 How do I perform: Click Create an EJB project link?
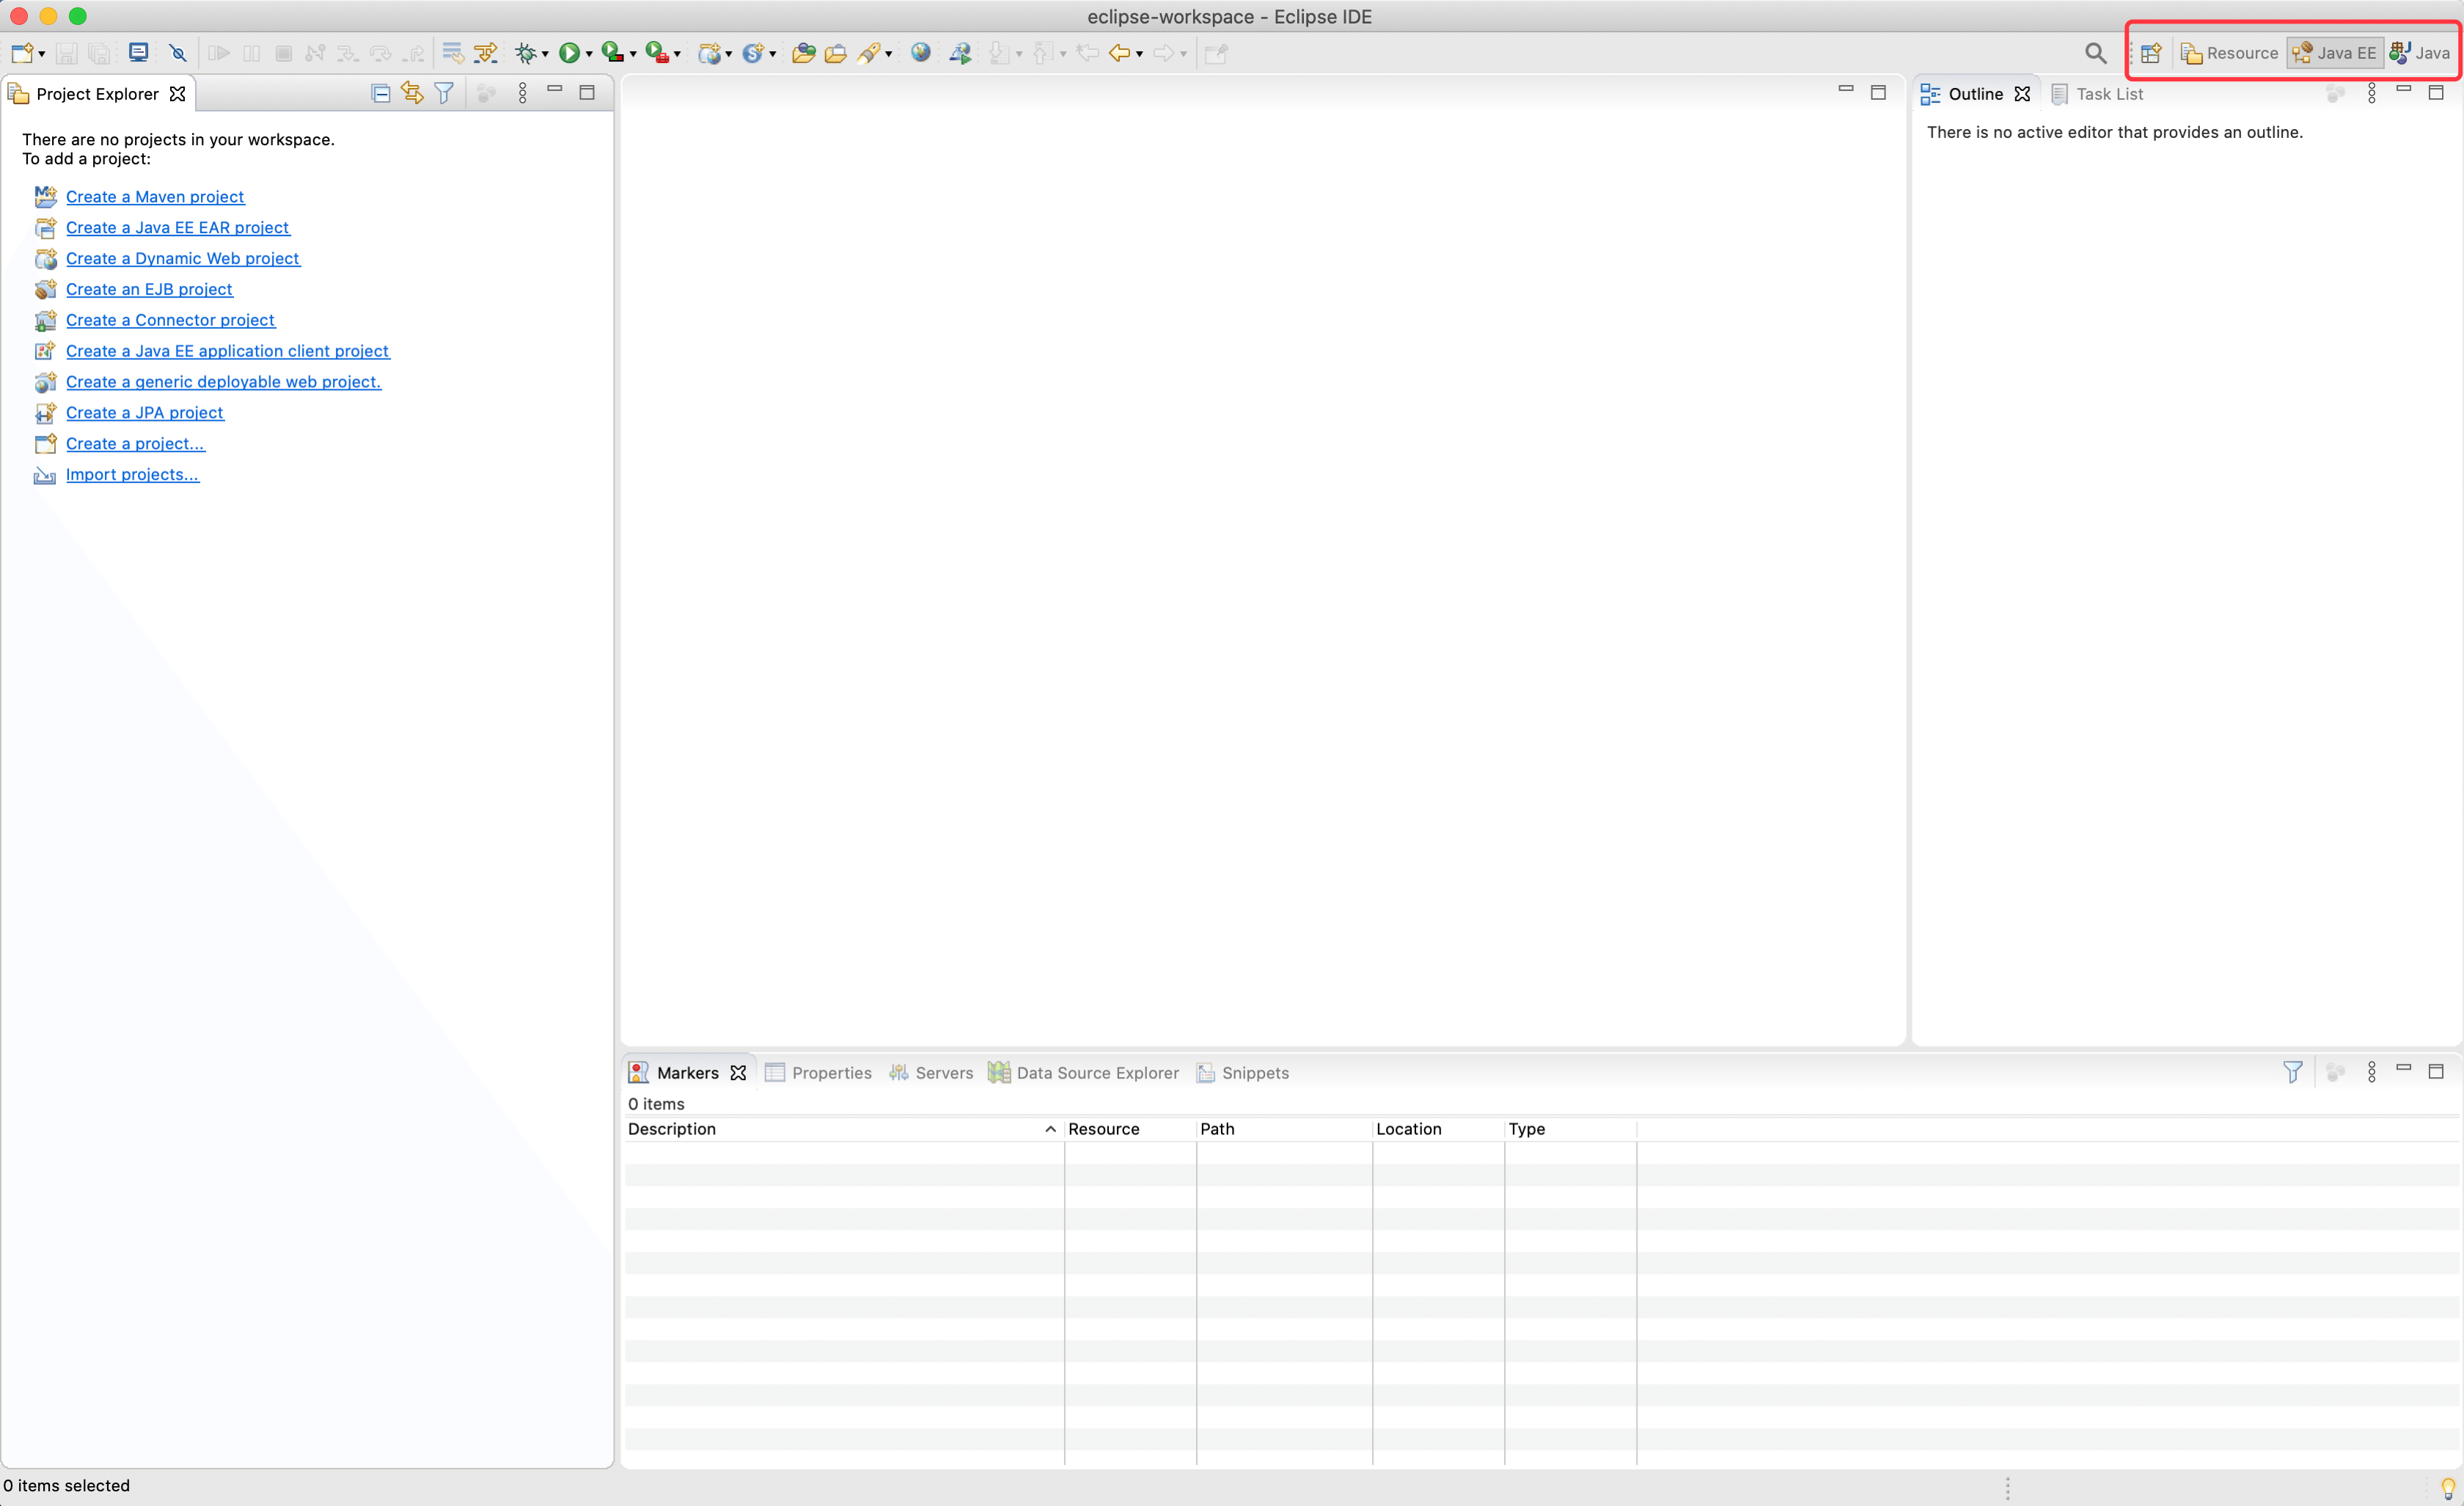tap(149, 289)
